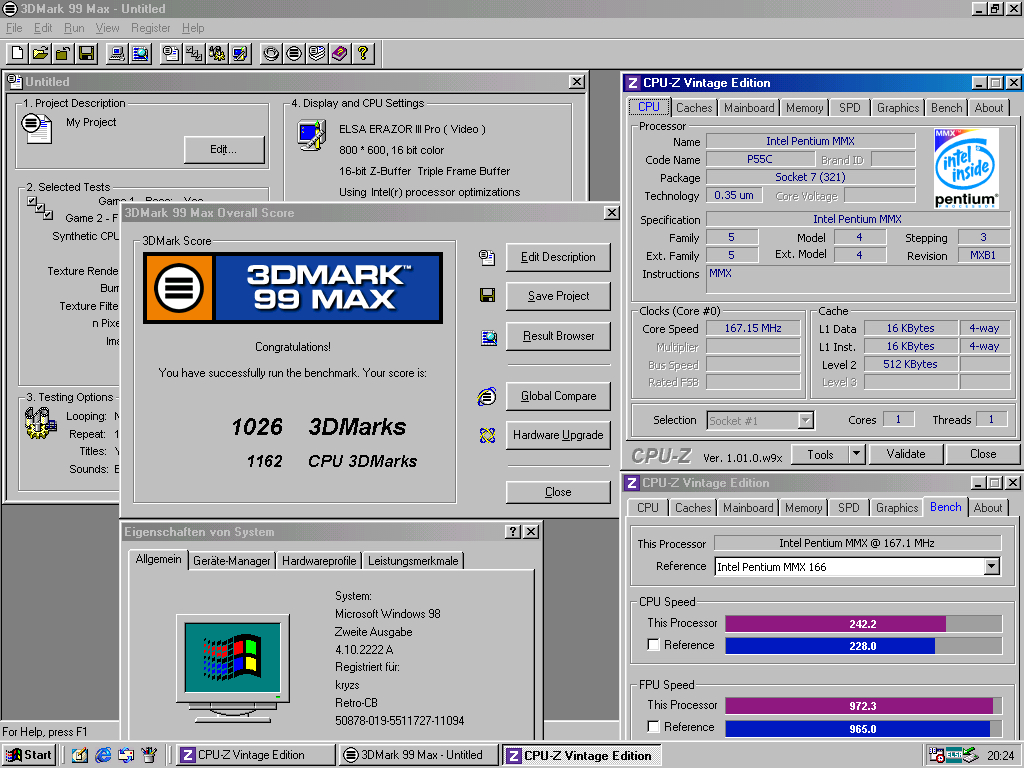Select SPD tab in bottom CPU-Z window
1024x768 pixels.
[848, 507]
